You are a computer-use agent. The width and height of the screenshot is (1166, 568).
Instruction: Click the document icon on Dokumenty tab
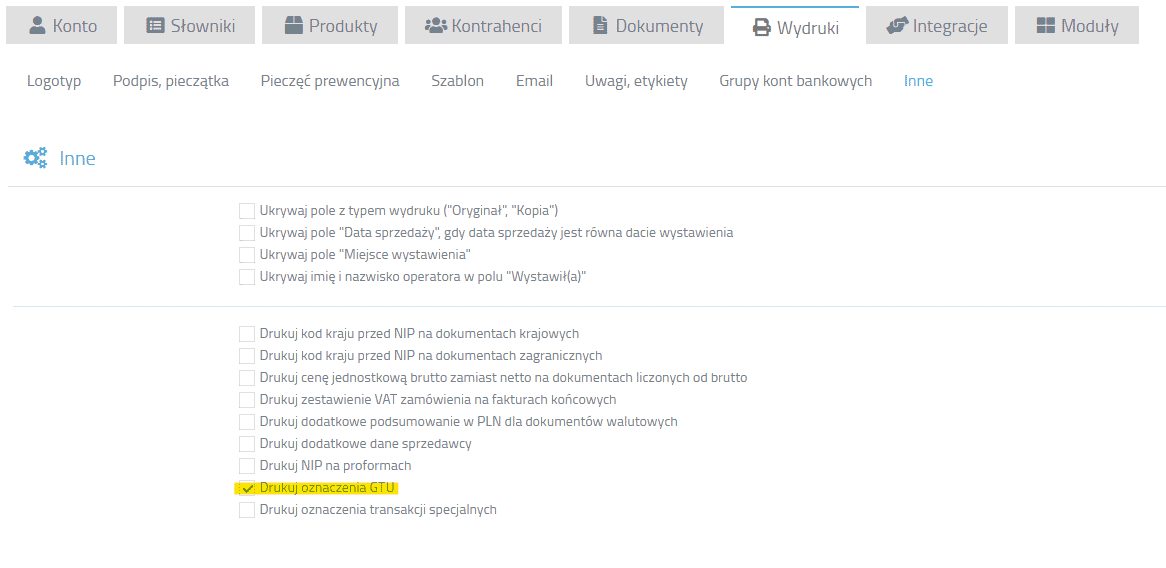(x=599, y=26)
